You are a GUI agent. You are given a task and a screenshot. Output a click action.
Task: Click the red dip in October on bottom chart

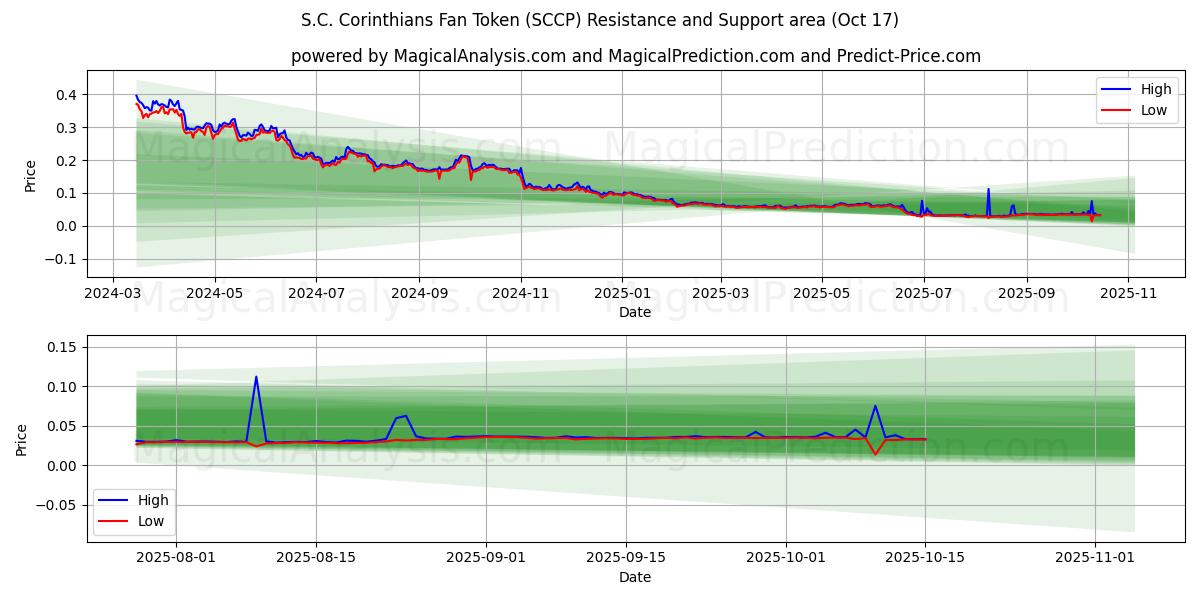pyautogui.click(x=875, y=454)
